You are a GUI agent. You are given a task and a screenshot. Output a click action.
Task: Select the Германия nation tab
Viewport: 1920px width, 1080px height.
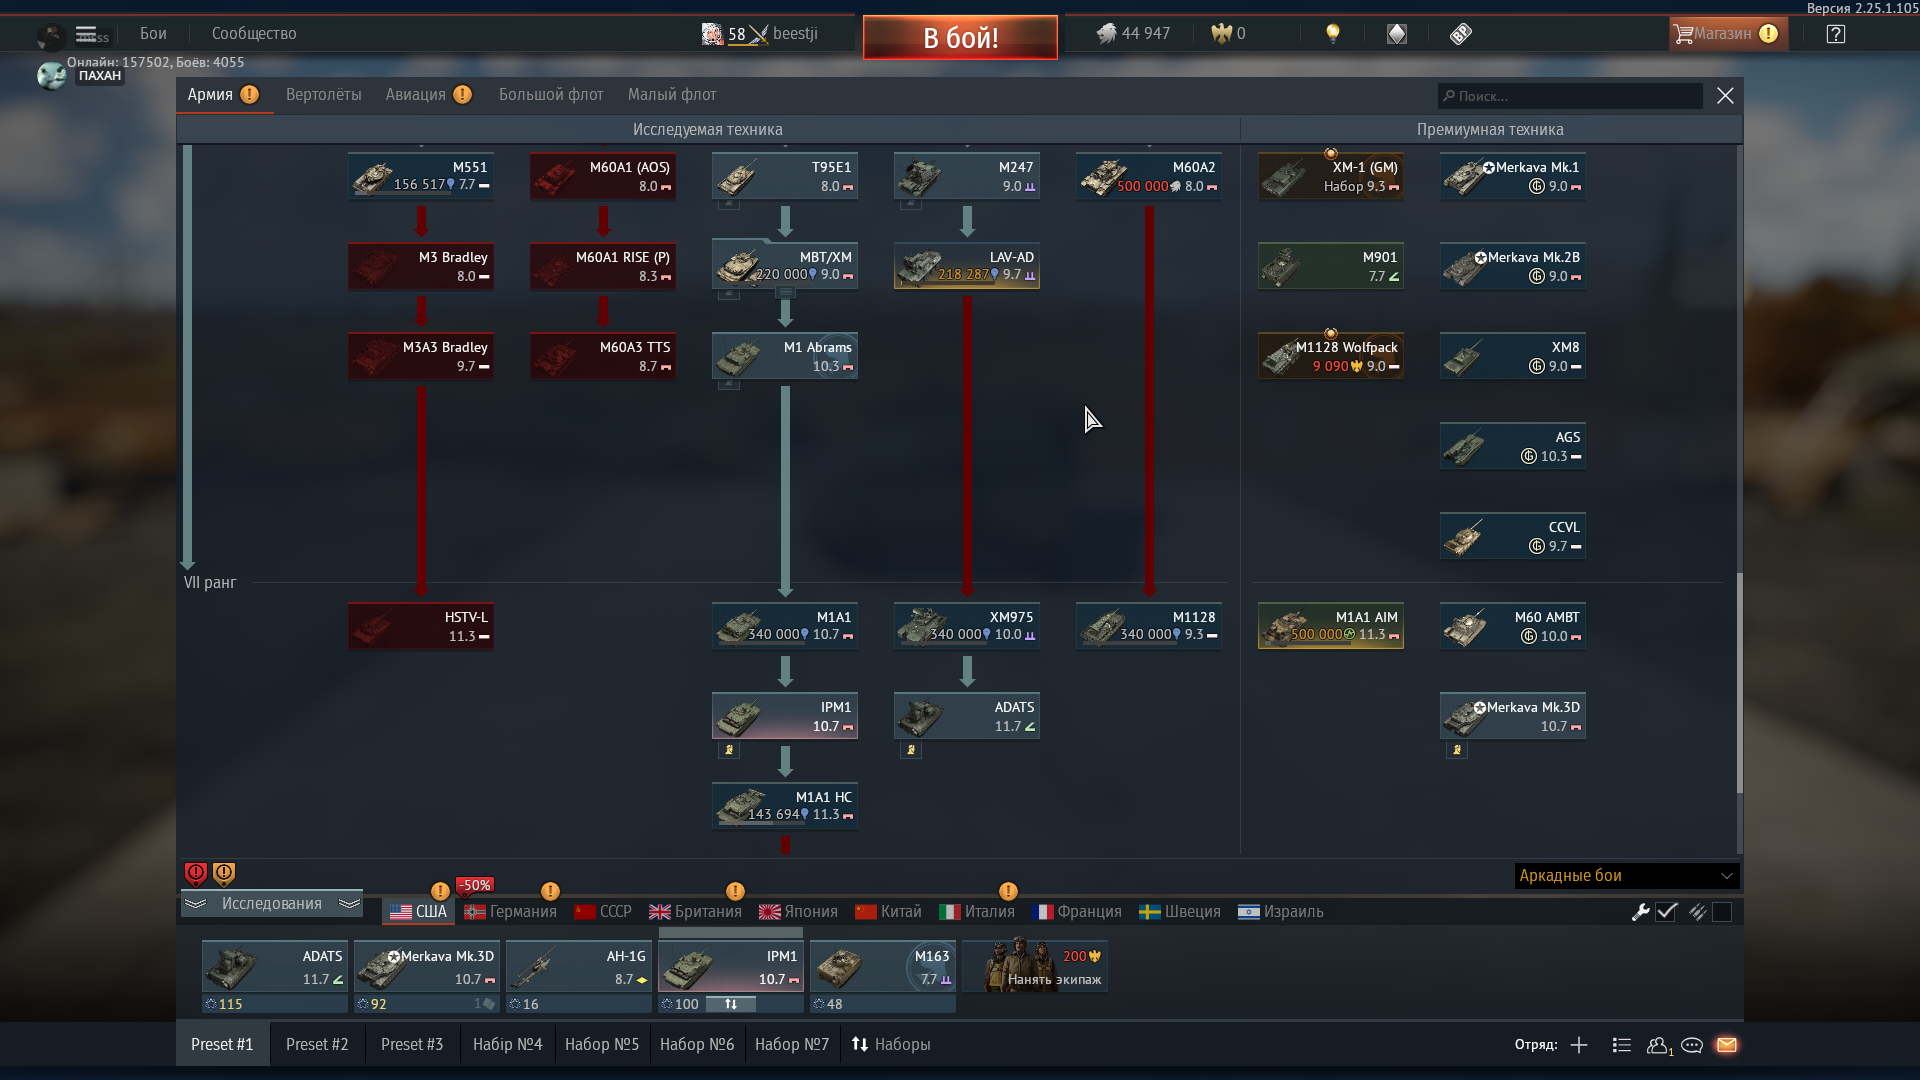tap(510, 912)
